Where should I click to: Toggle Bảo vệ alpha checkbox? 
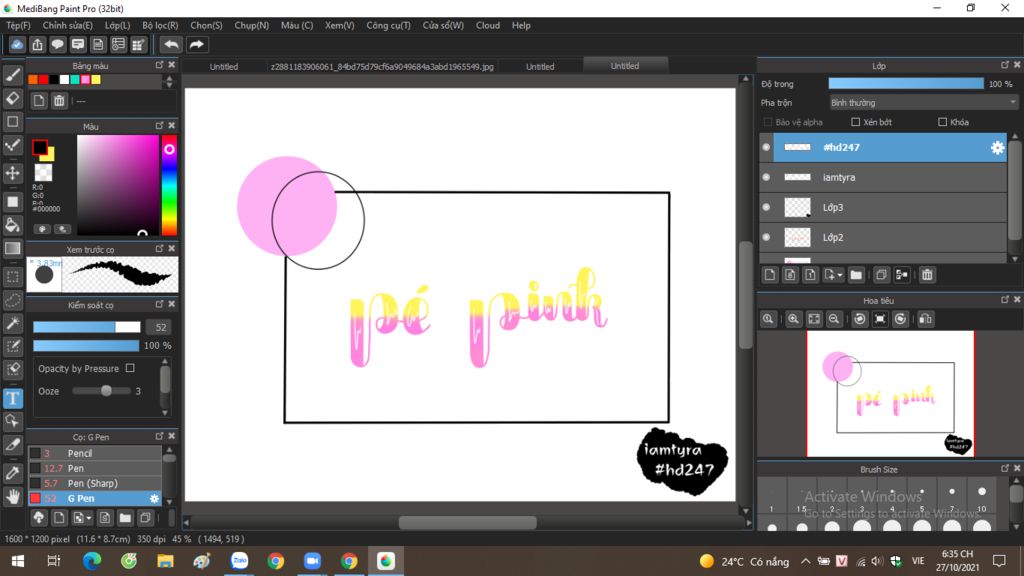[768, 122]
